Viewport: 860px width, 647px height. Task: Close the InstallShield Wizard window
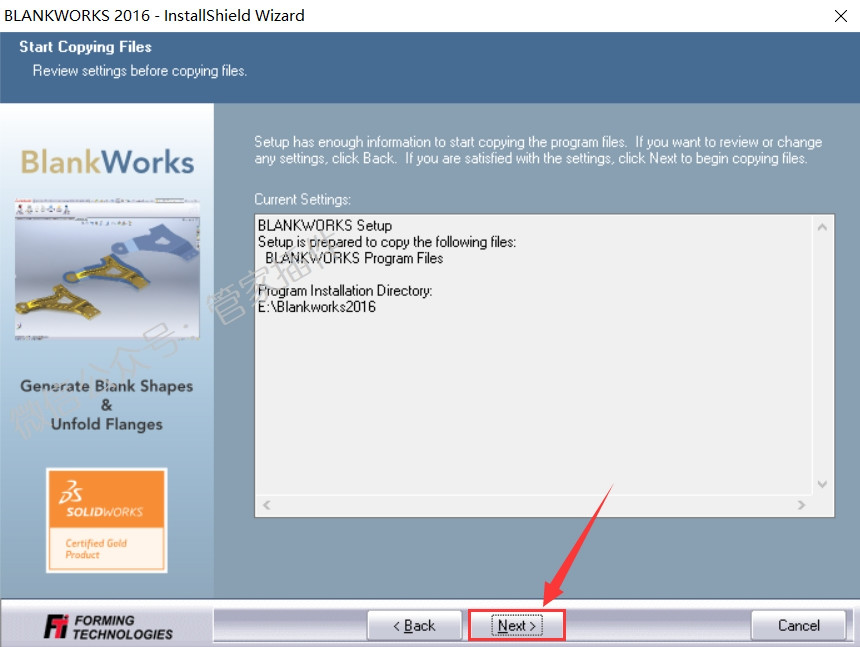[841, 16]
